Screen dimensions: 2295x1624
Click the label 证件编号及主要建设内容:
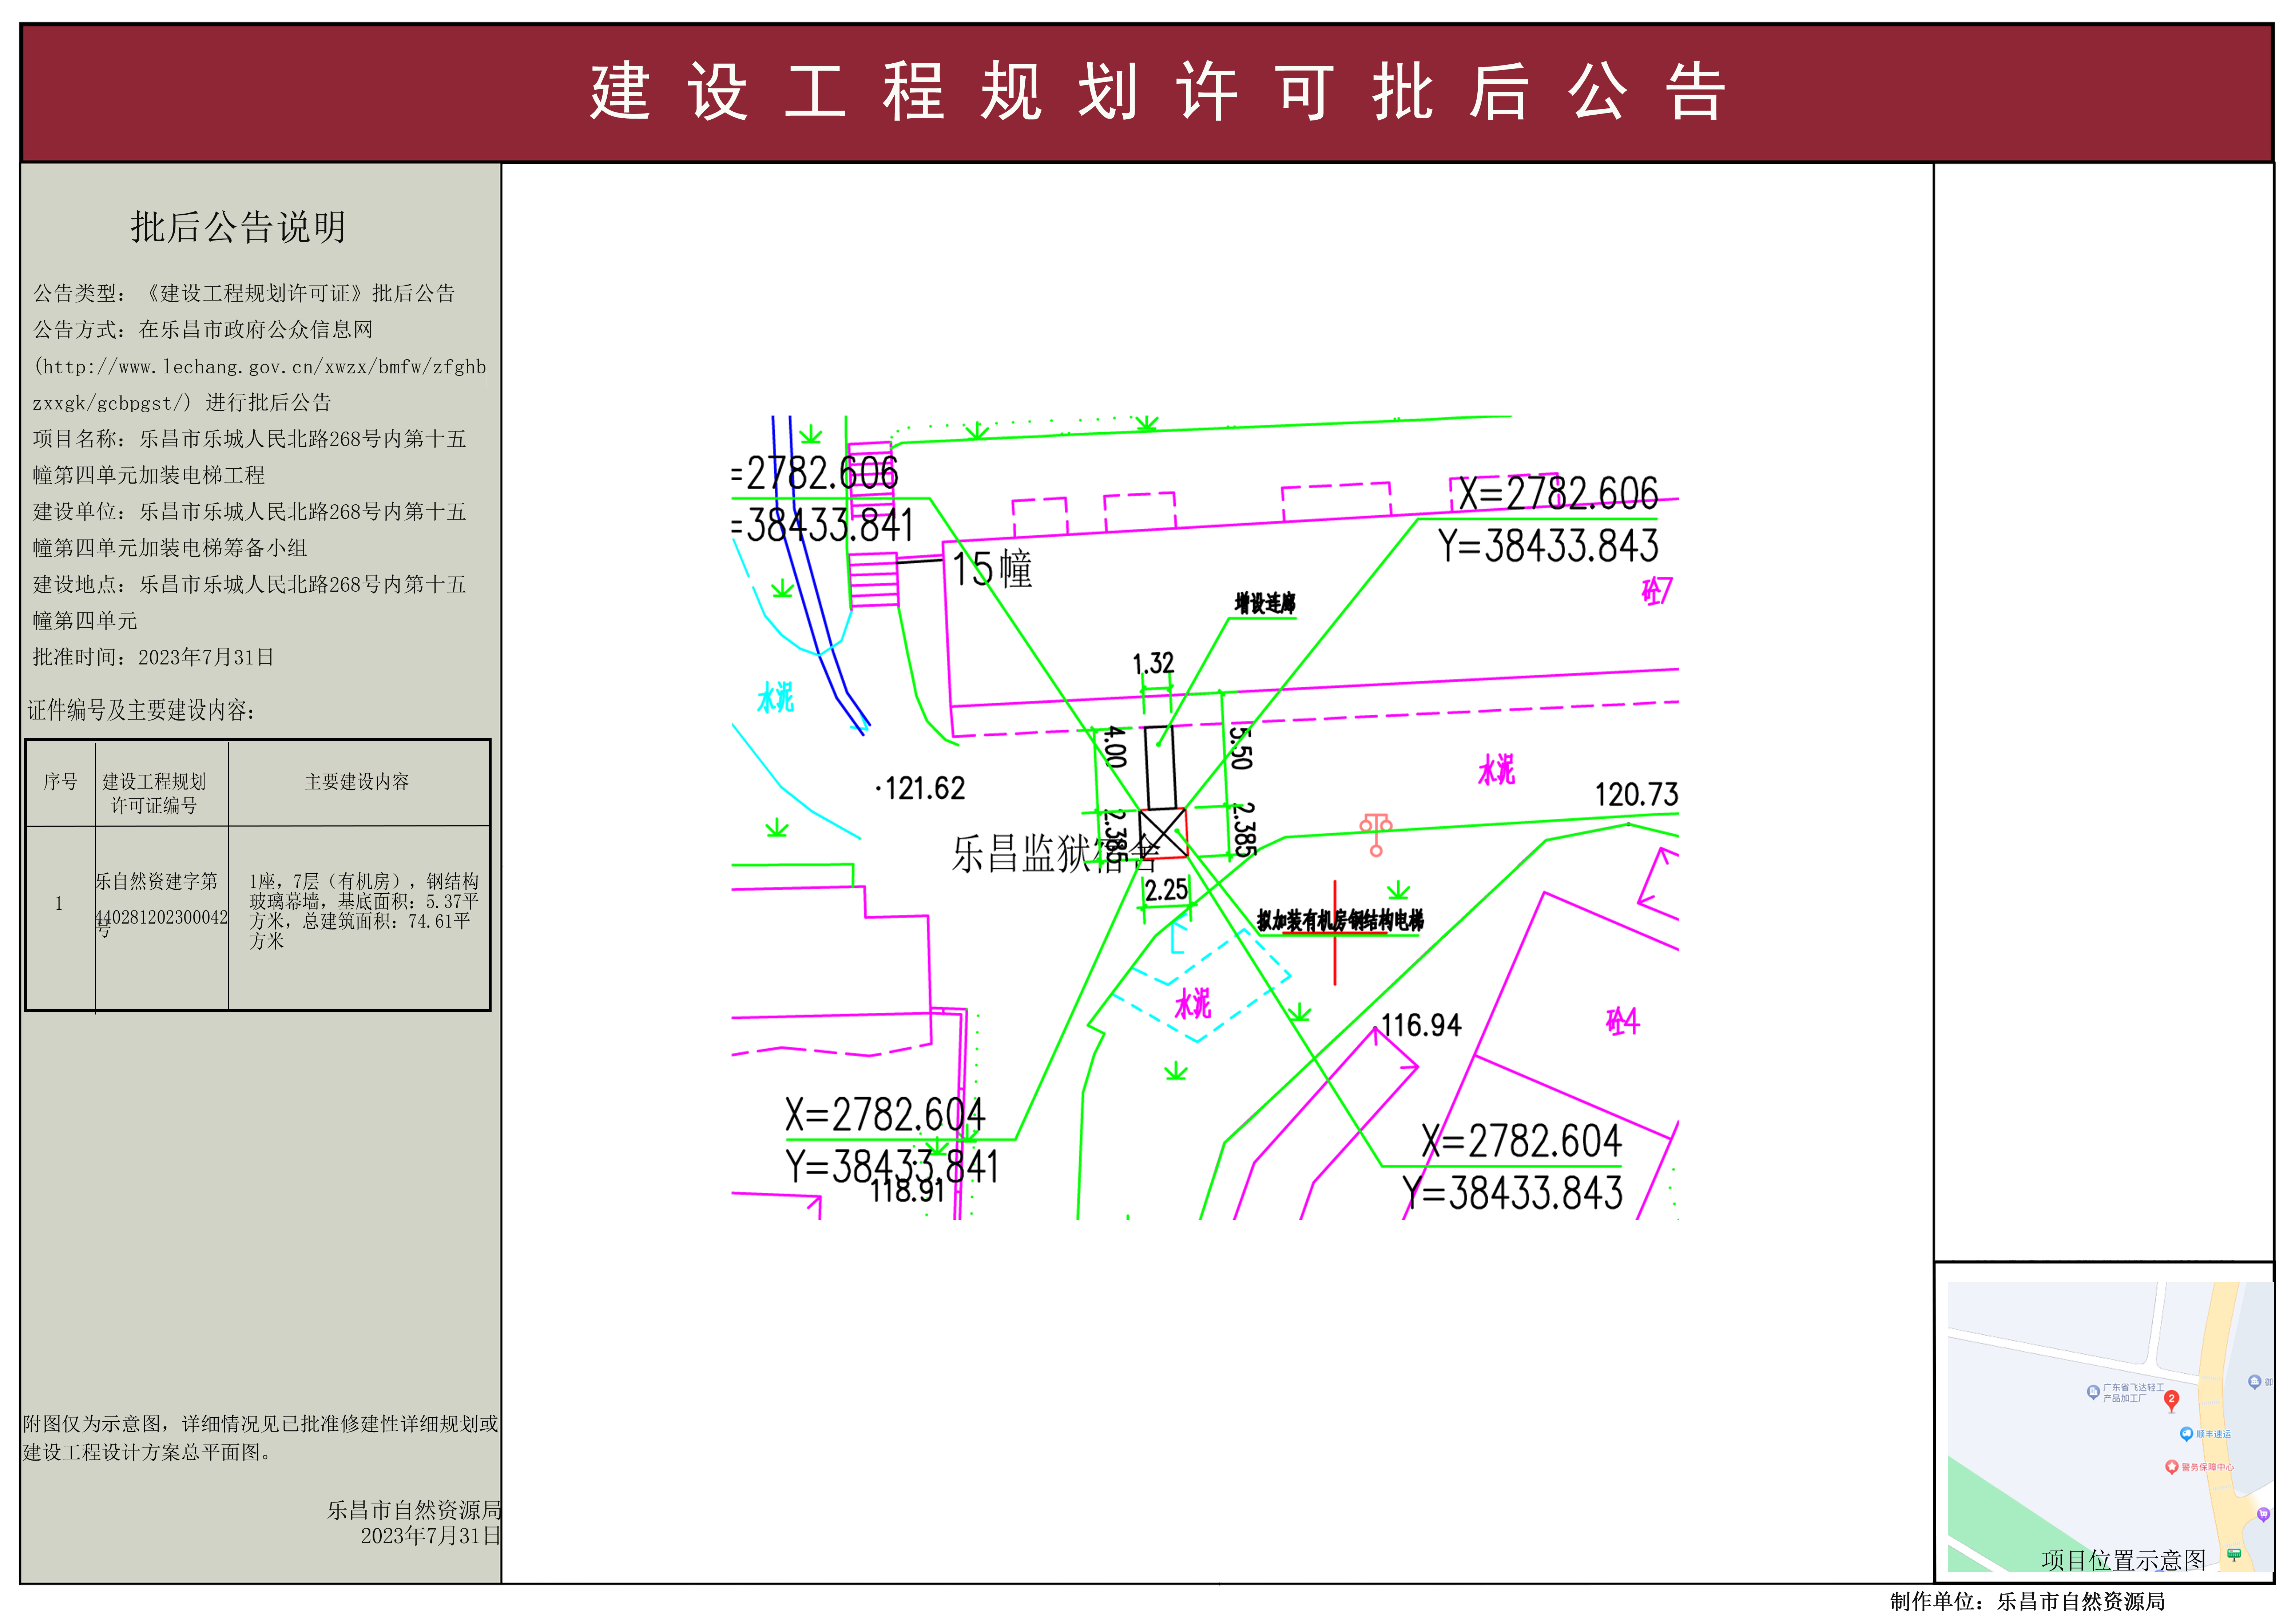pos(141,710)
